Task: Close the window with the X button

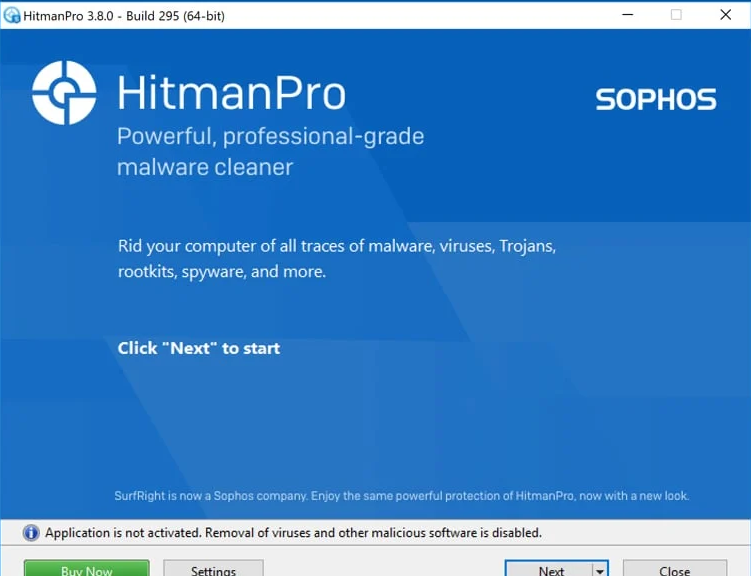Action: (726, 15)
